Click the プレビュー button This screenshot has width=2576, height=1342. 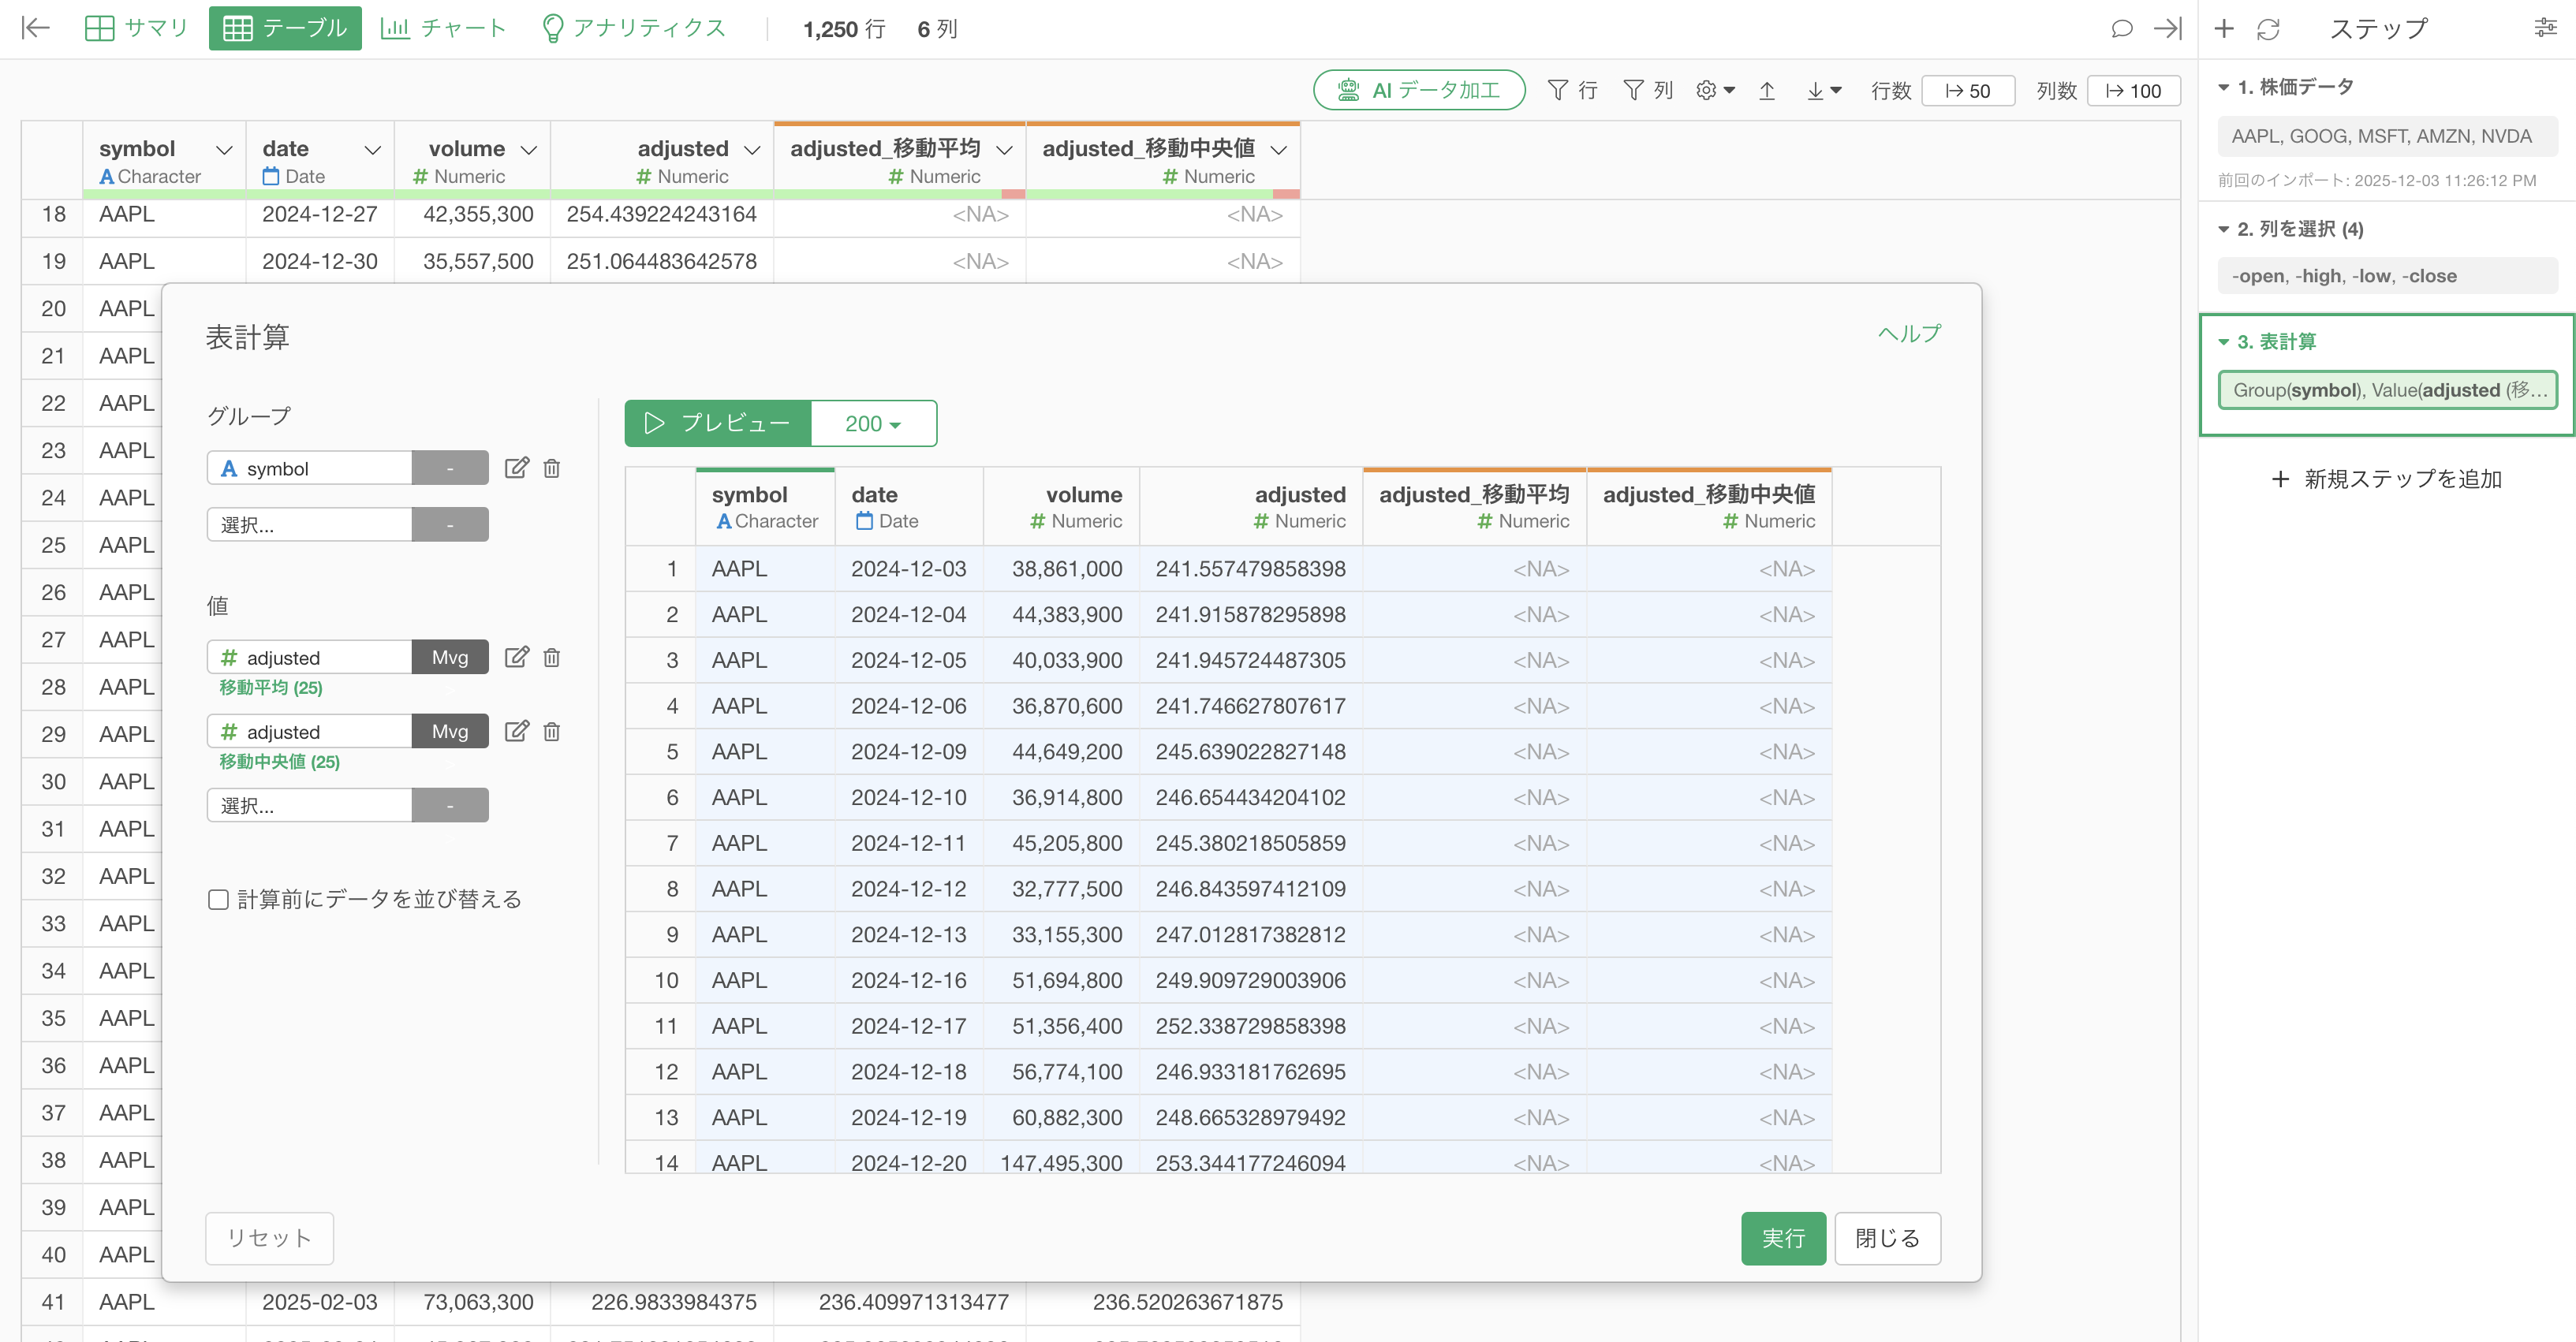click(718, 423)
